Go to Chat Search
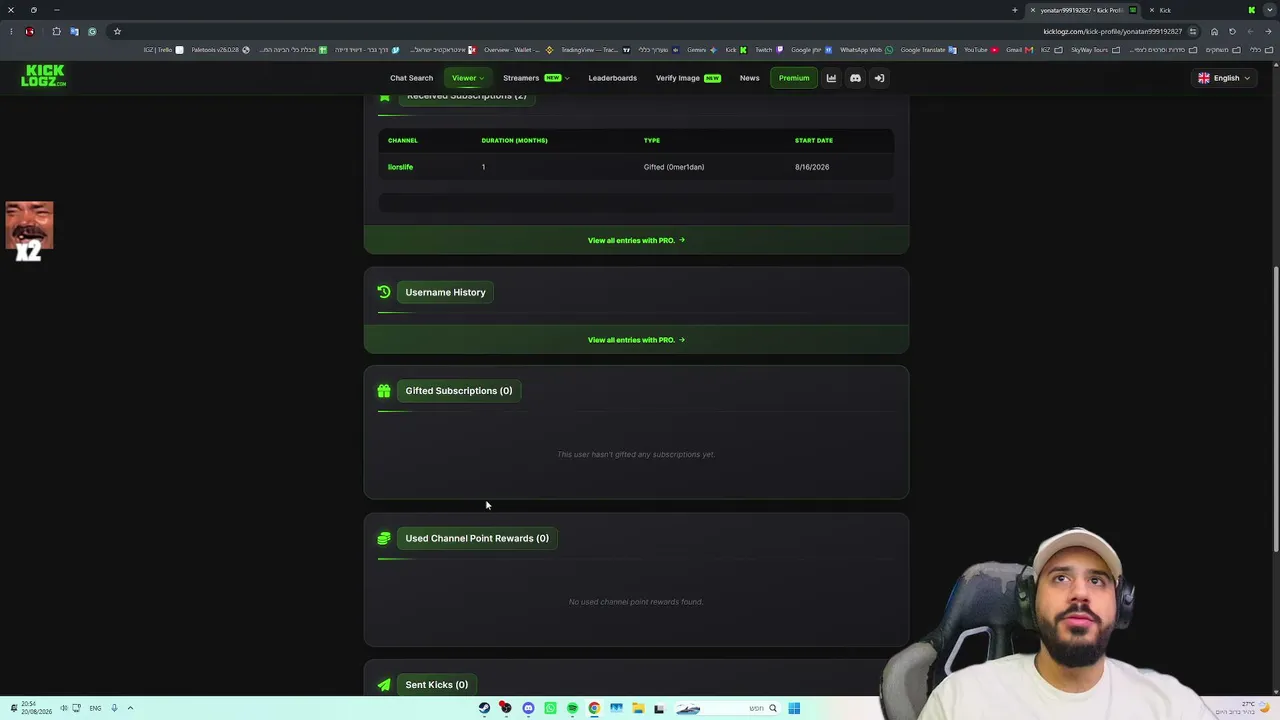Image resolution: width=1280 pixels, height=720 pixels. 411,78
